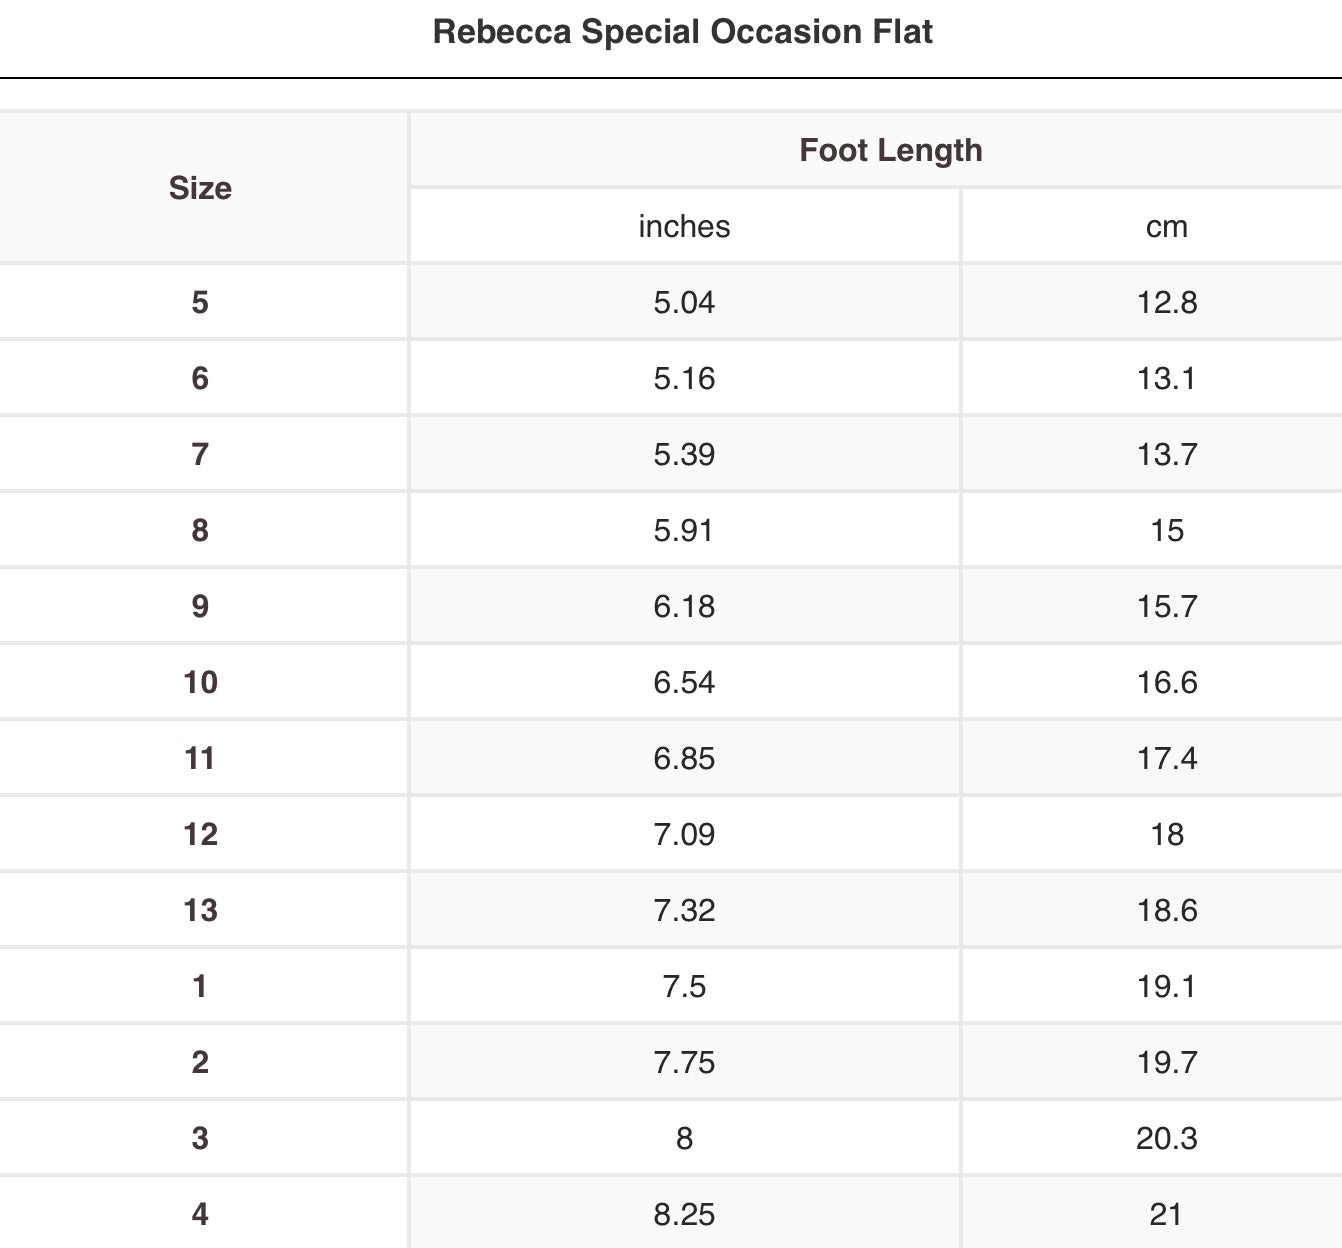This screenshot has width=1342, height=1248.
Task: Click the 6.18 inches measurement
Action: click(684, 606)
